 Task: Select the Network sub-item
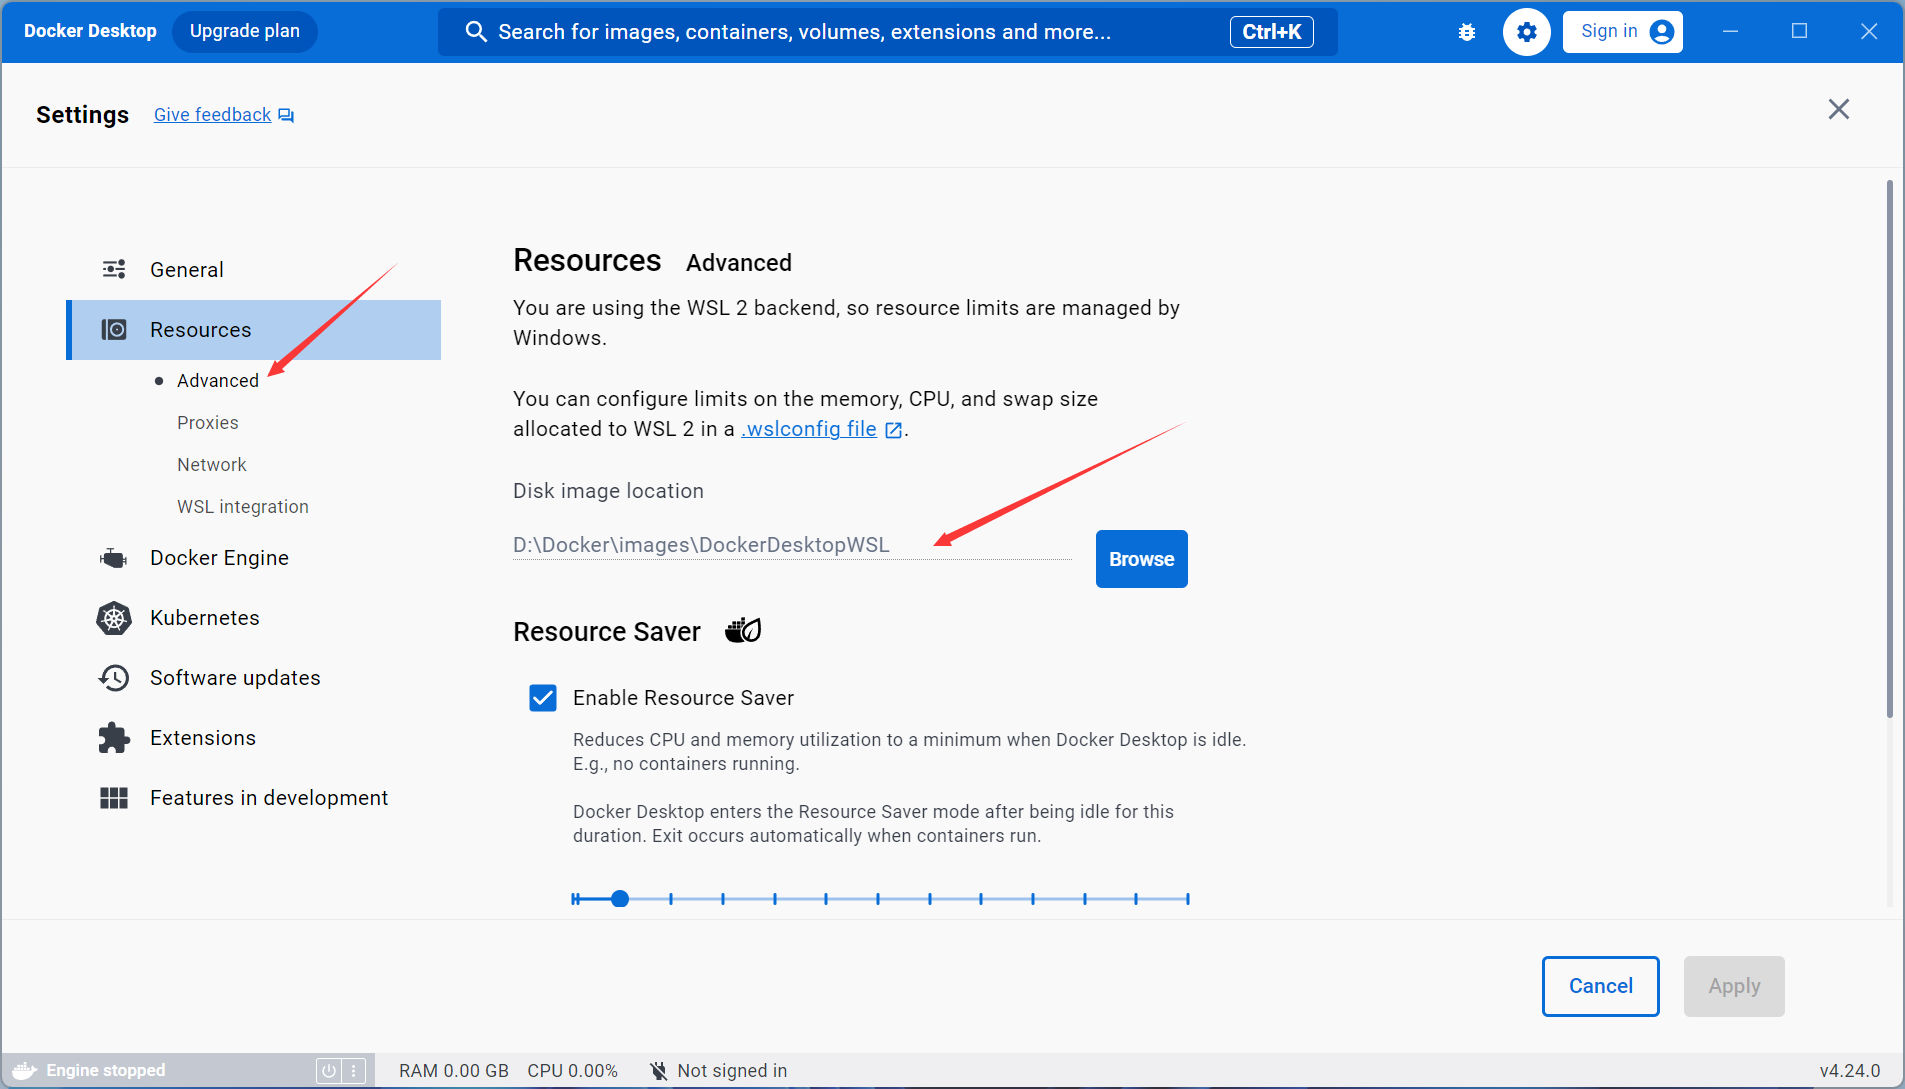[211, 465]
